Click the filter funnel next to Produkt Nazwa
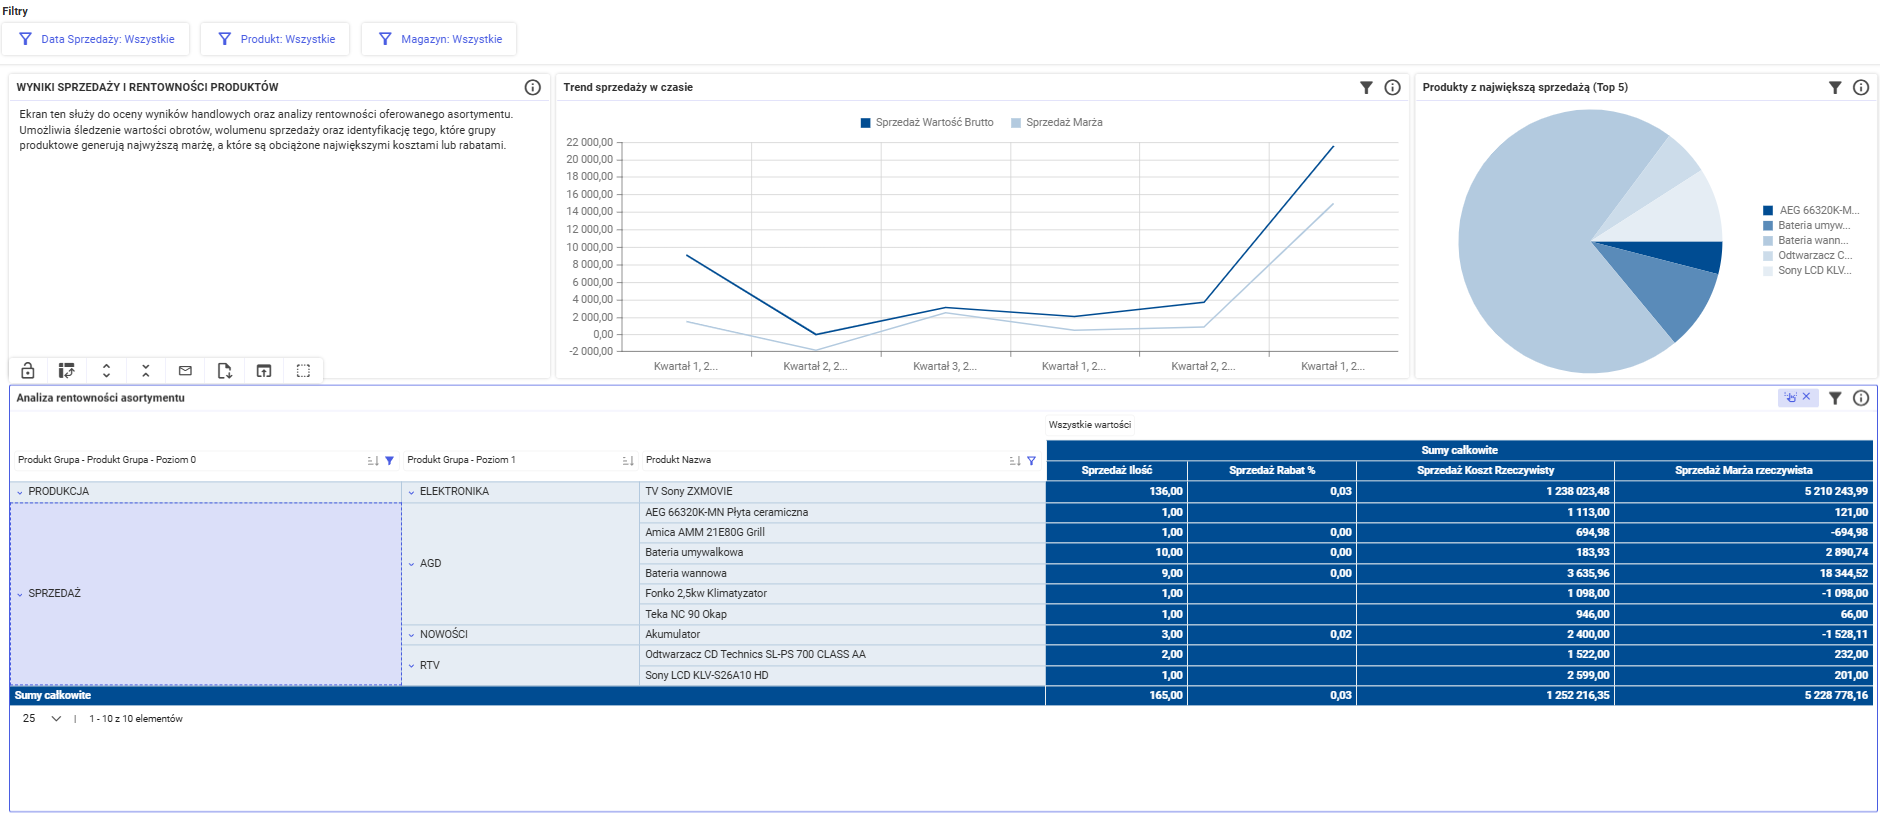The height and width of the screenshot is (815, 1880). 1031,461
